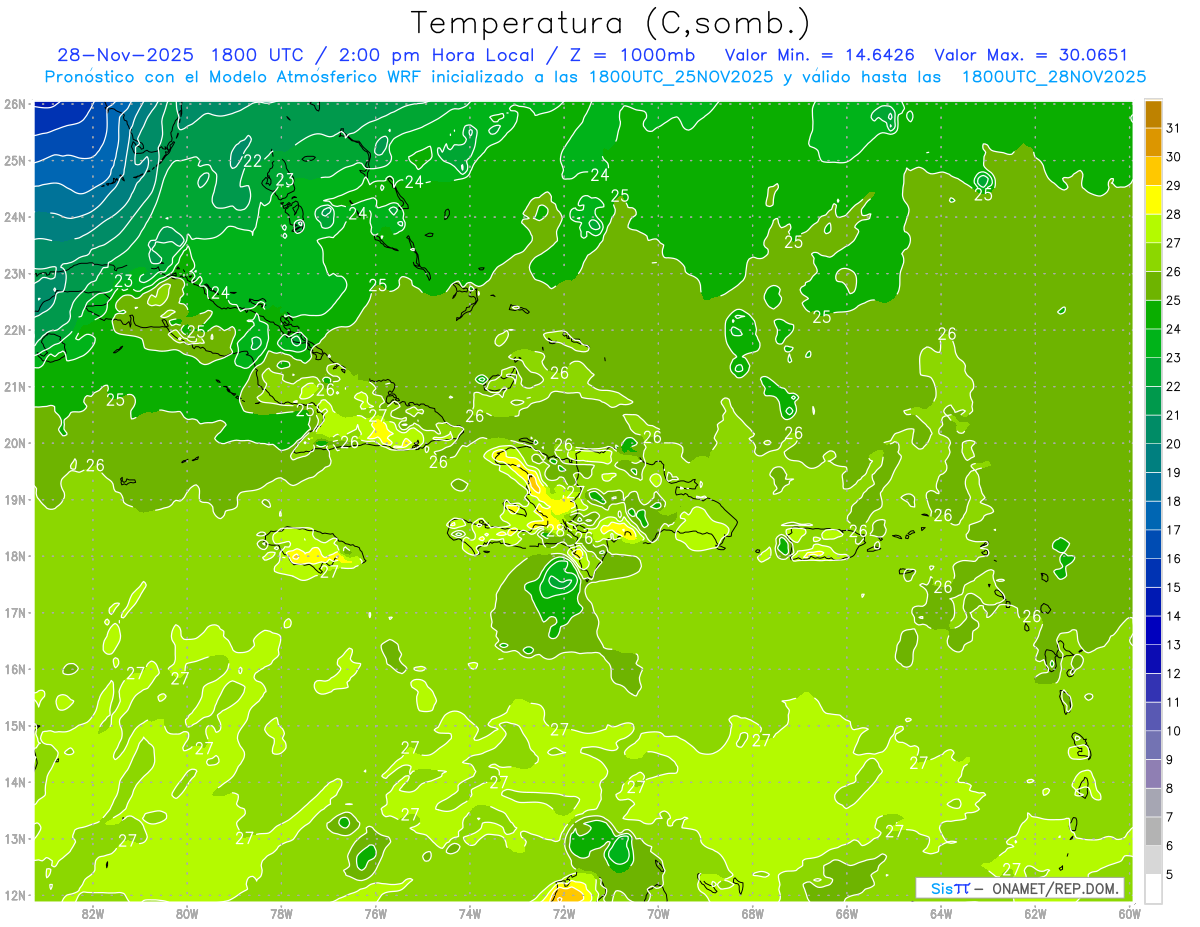This screenshot has width=1200, height=927.
Task: Pick the yellow swatch between 28 and 29
Action: (1153, 200)
